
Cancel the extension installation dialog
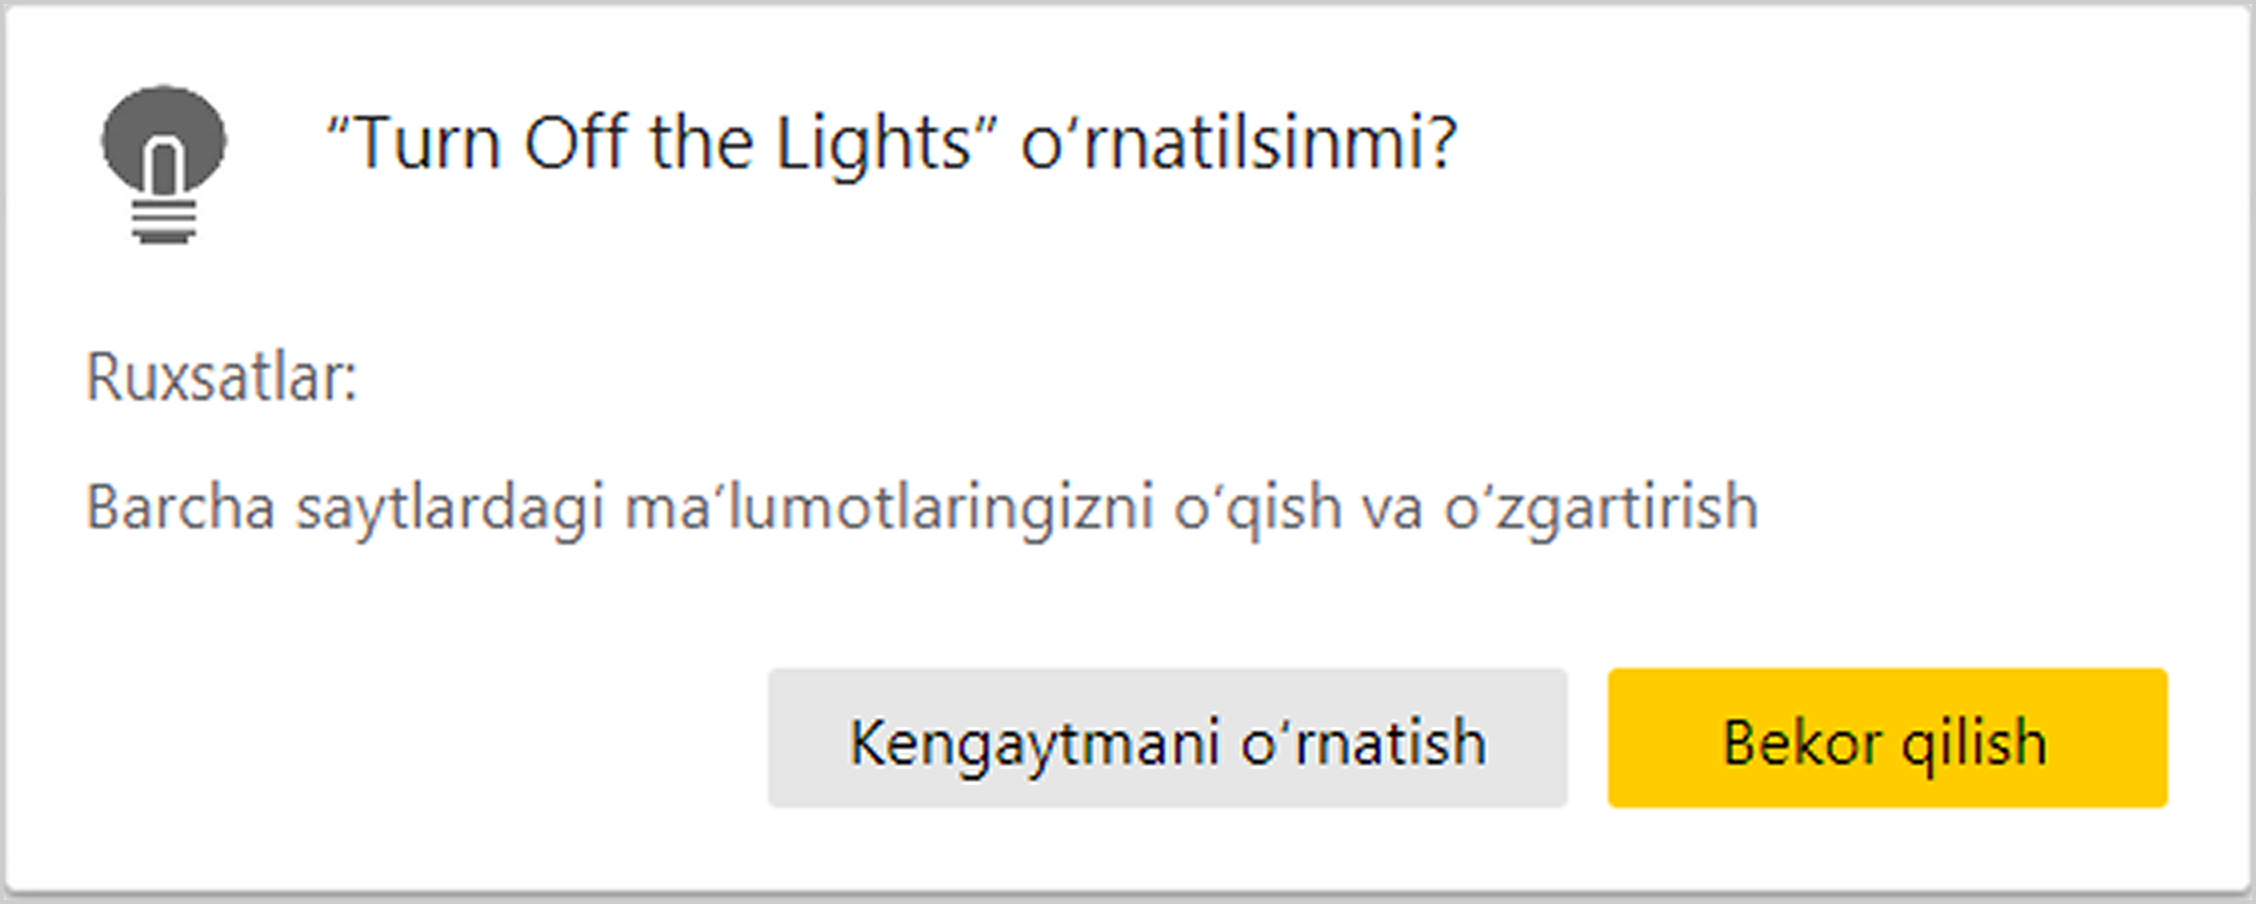[x=1886, y=741]
